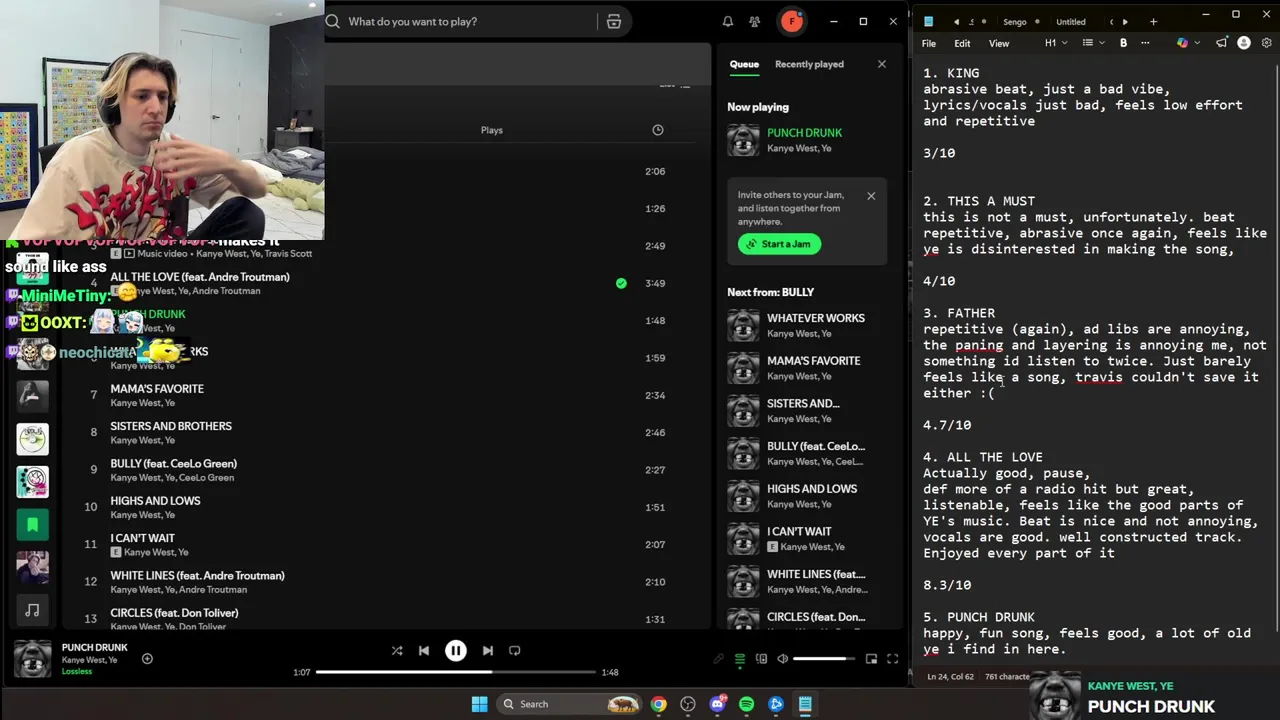The height and width of the screenshot is (720, 1280).
Task: Open Spotify from the taskbar
Action: (x=746, y=704)
